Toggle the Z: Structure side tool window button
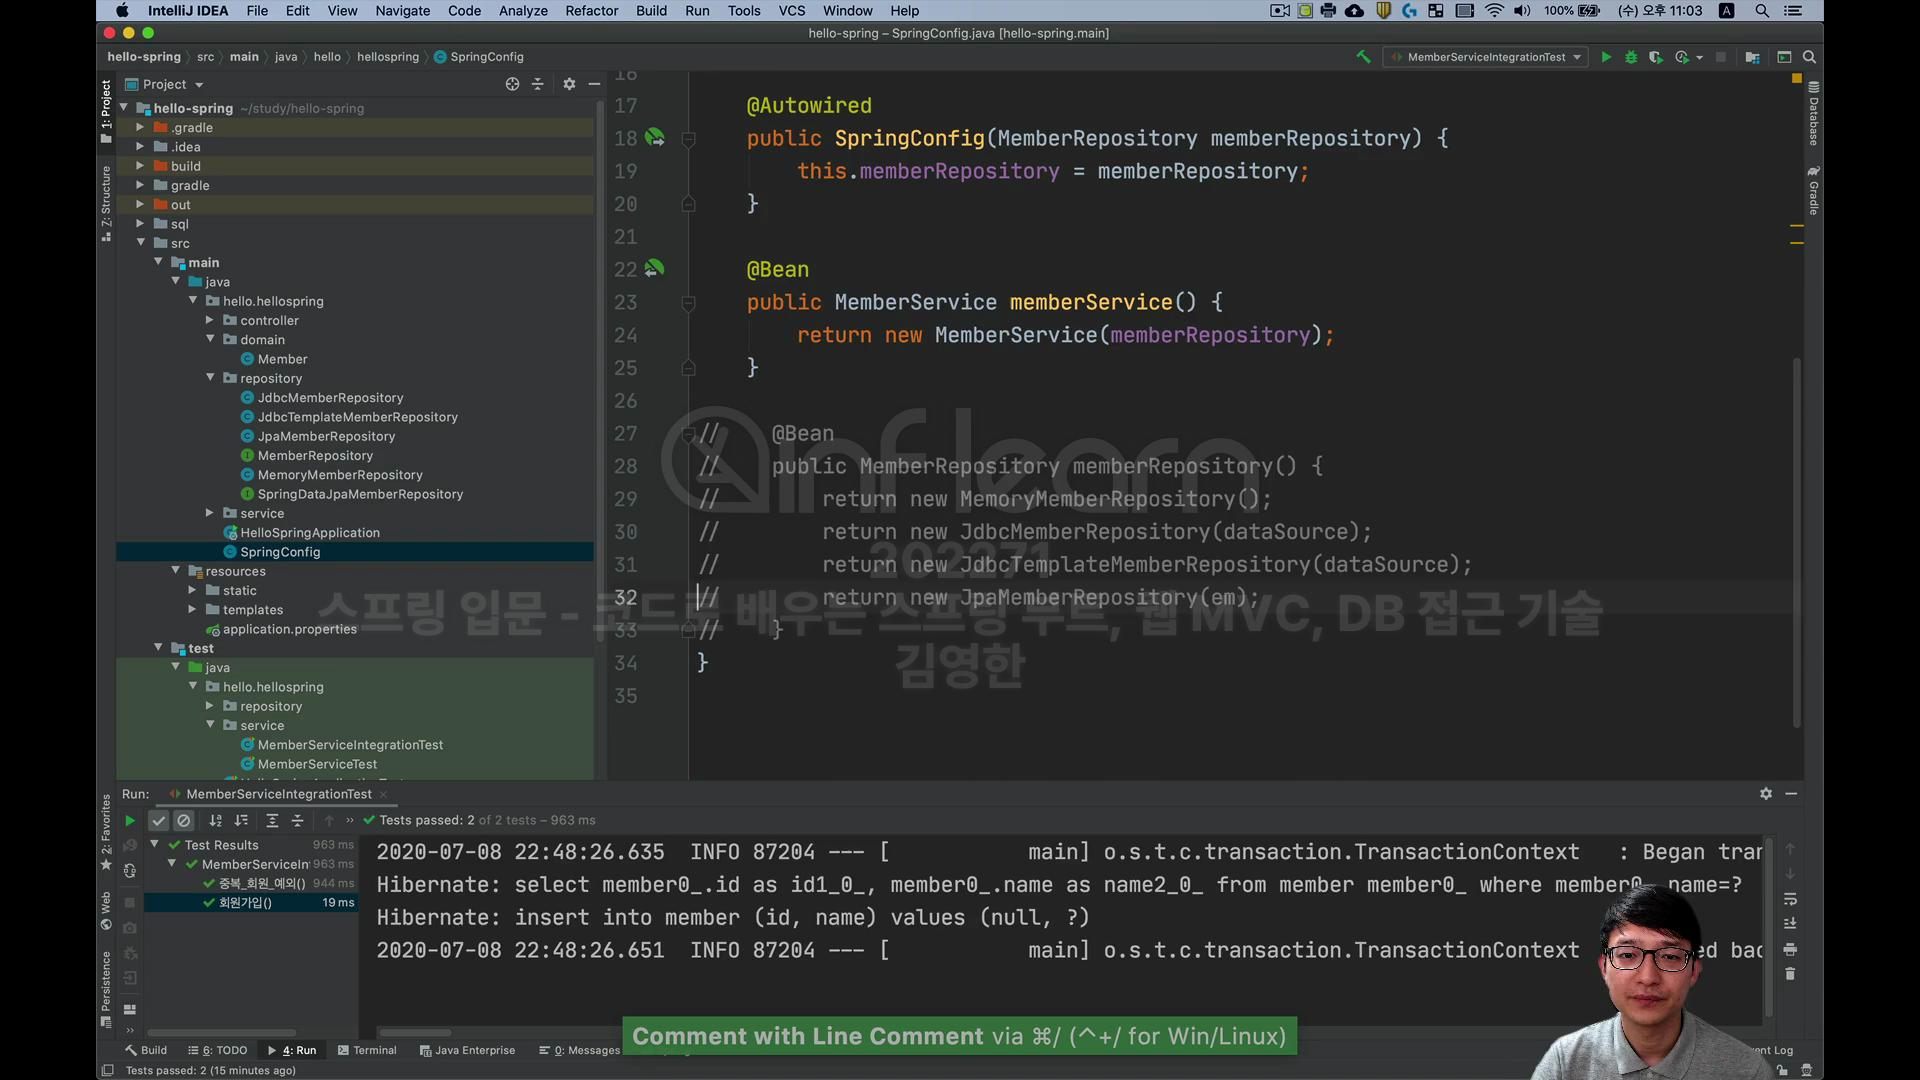 pyautogui.click(x=106, y=203)
